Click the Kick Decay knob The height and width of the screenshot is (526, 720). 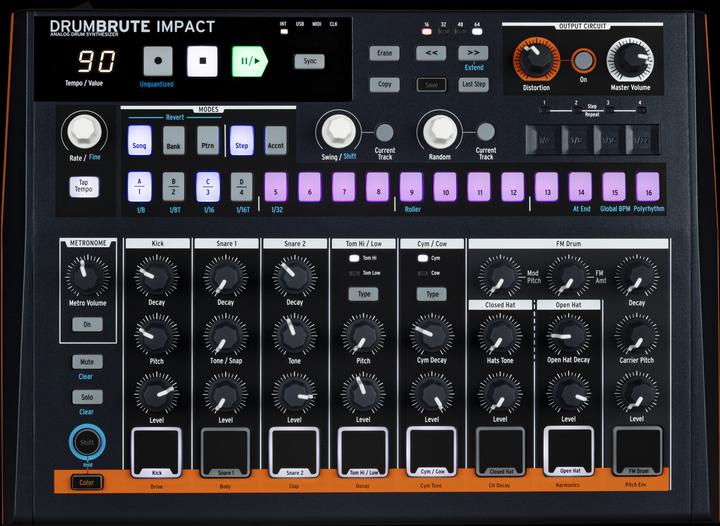(157, 277)
